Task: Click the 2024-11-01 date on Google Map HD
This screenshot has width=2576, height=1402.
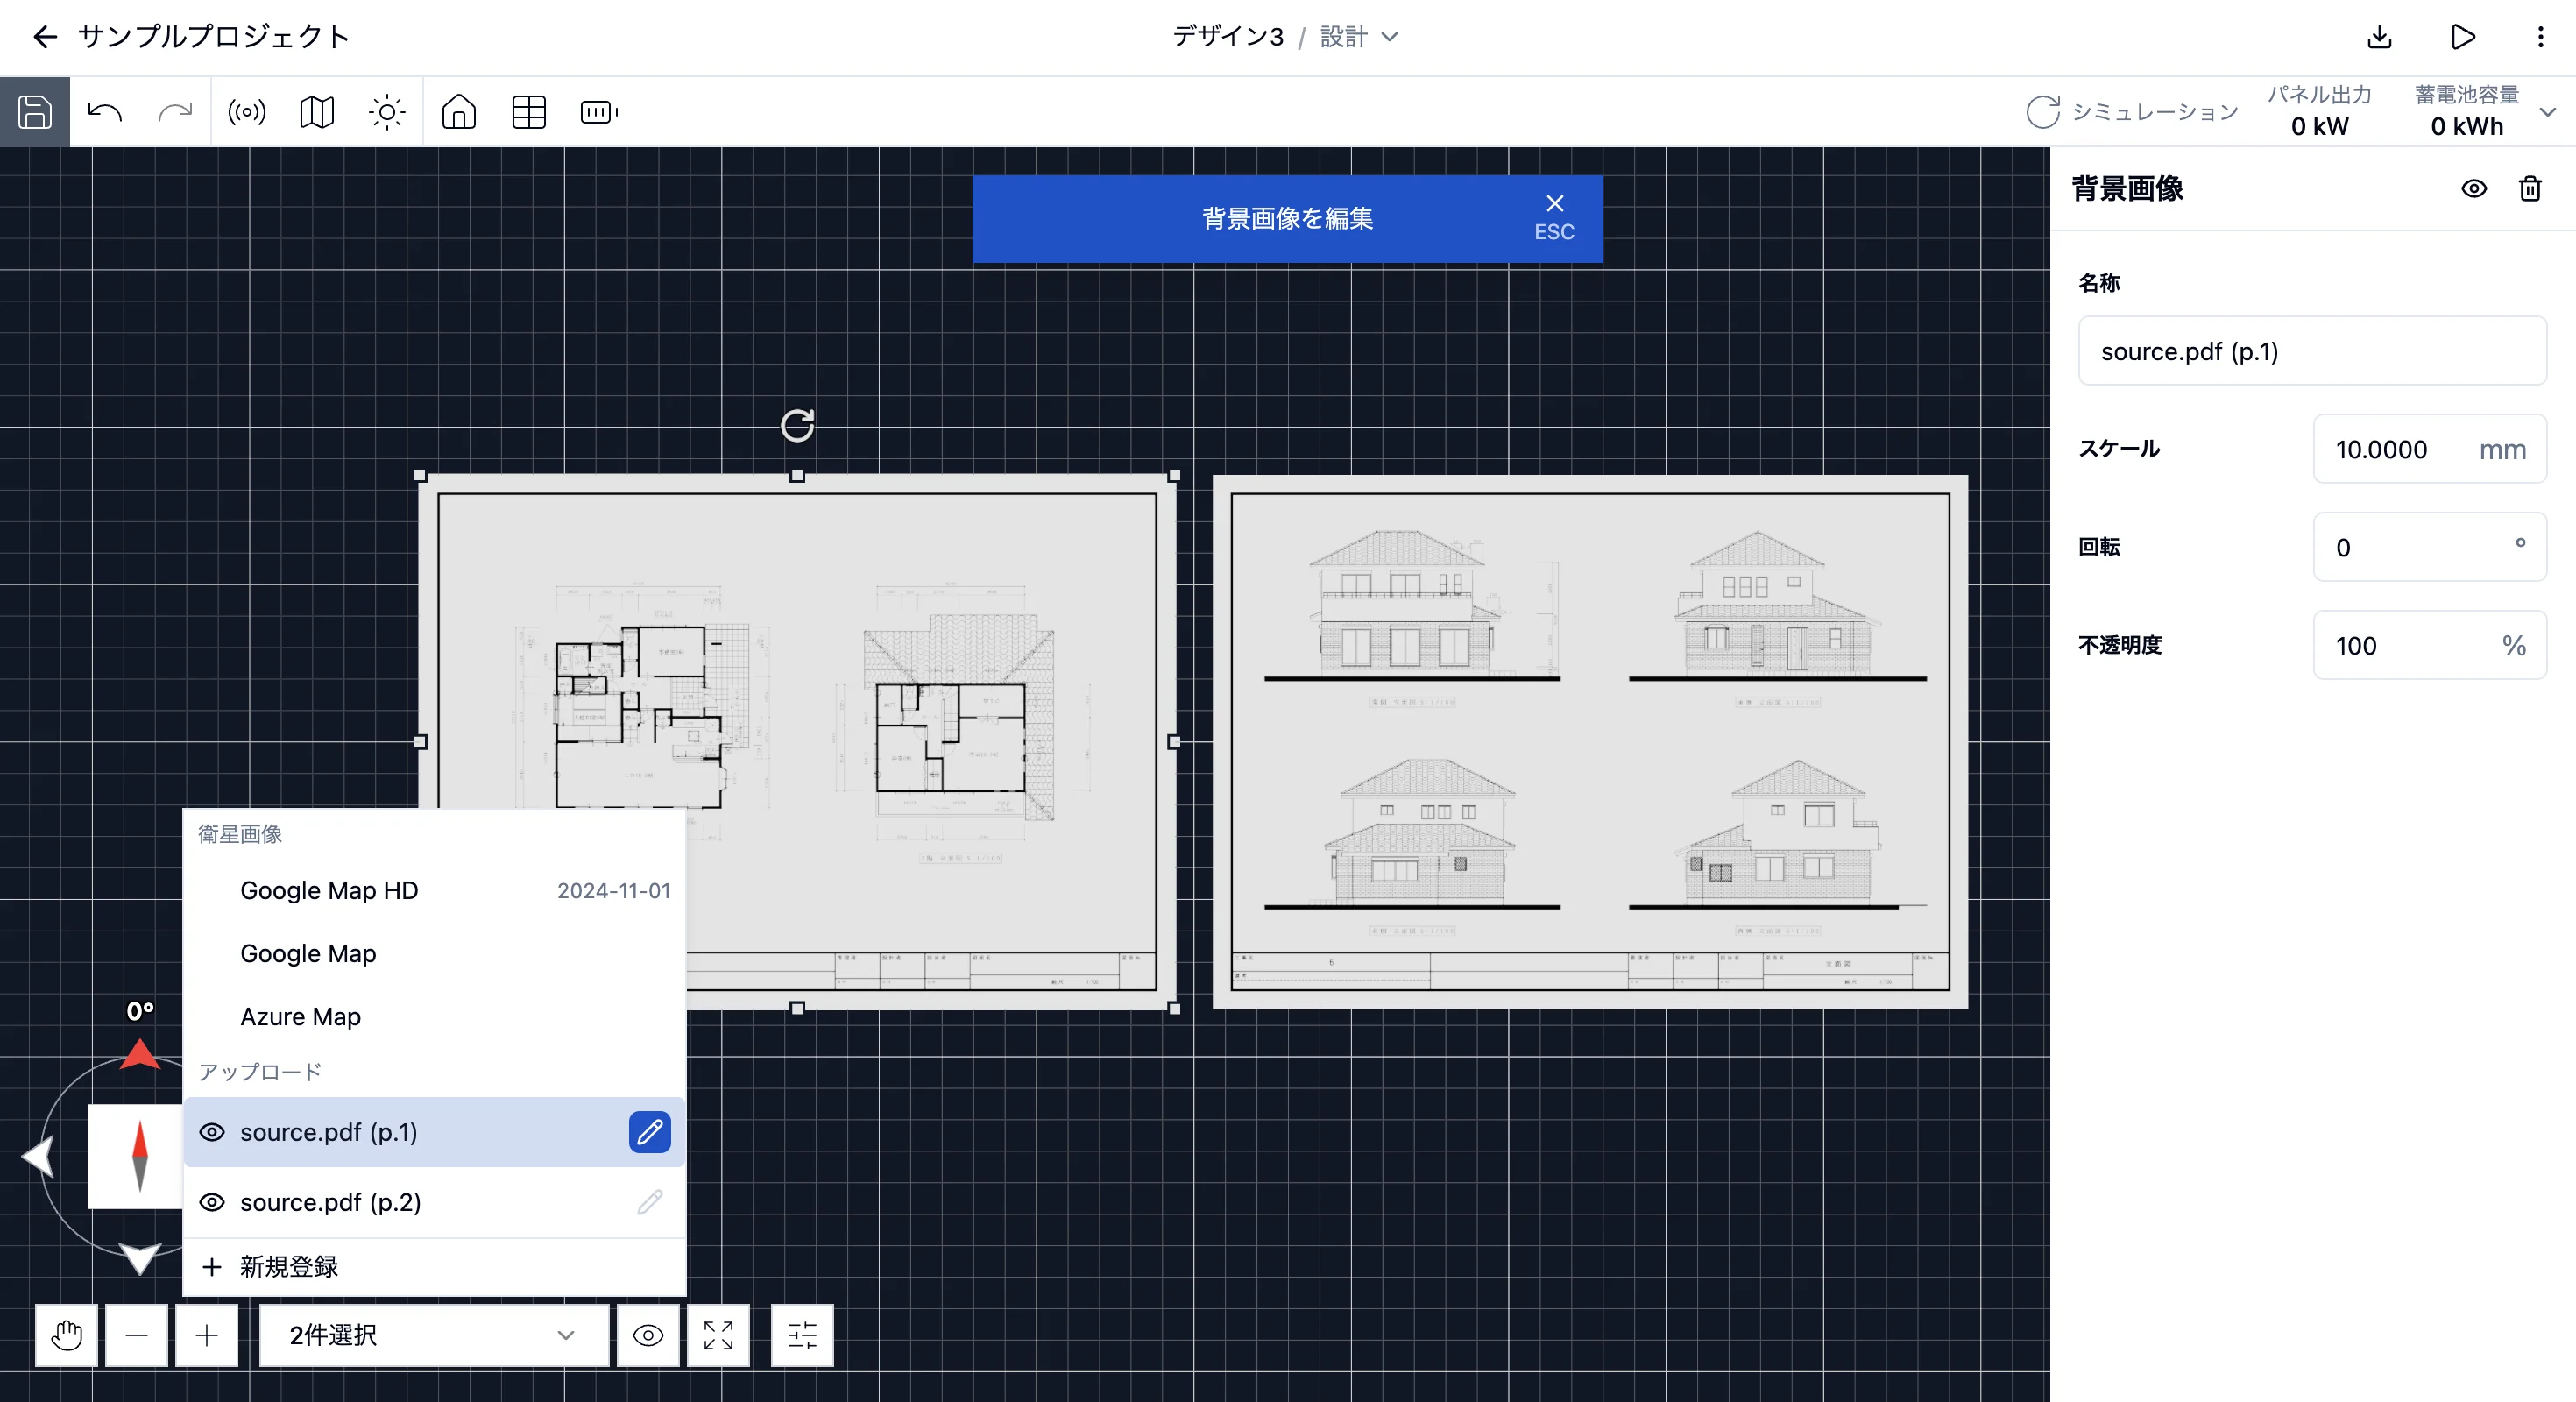Action: pos(613,890)
